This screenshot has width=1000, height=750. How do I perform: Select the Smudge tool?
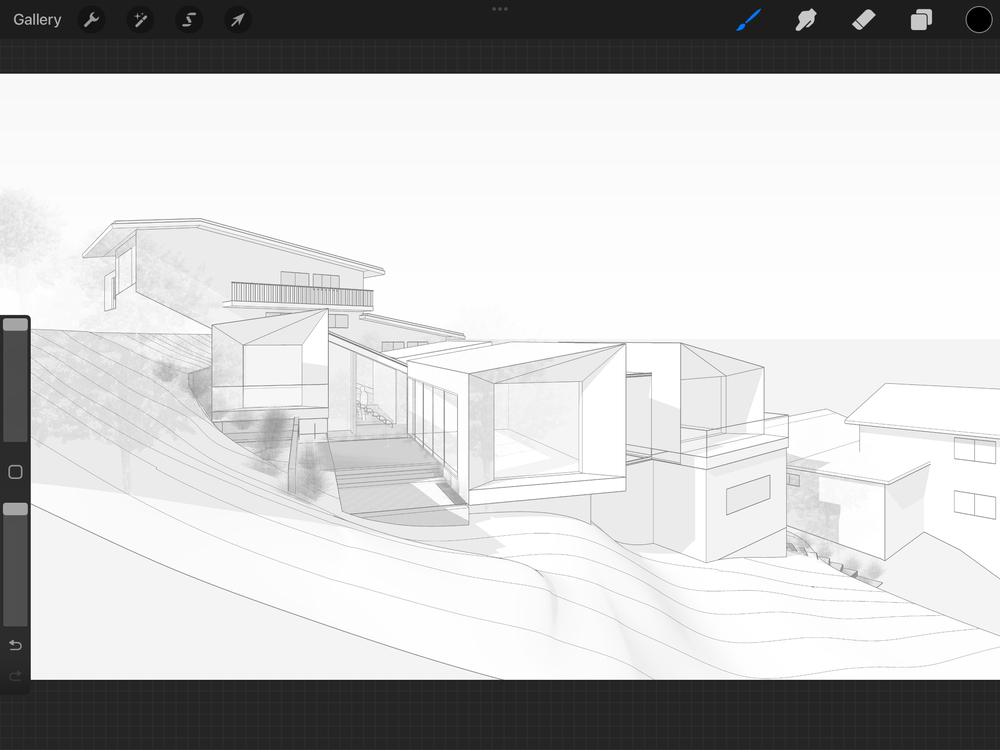click(x=805, y=19)
